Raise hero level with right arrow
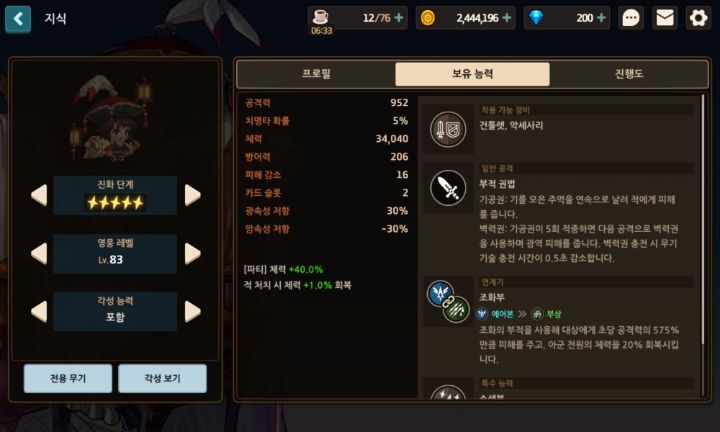Image resolution: width=720 pixels, height=432 pixels. coord(192,253)
